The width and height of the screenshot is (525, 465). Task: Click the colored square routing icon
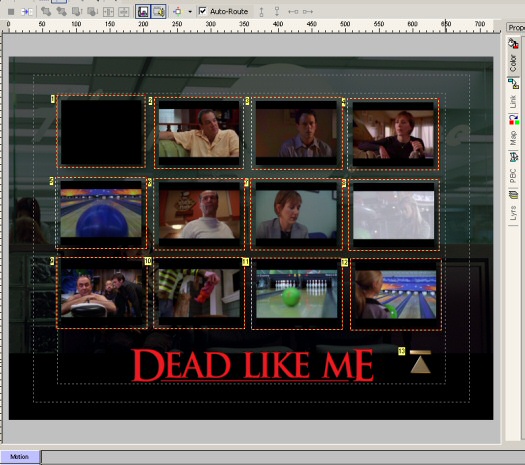click(x=177, y=12)
